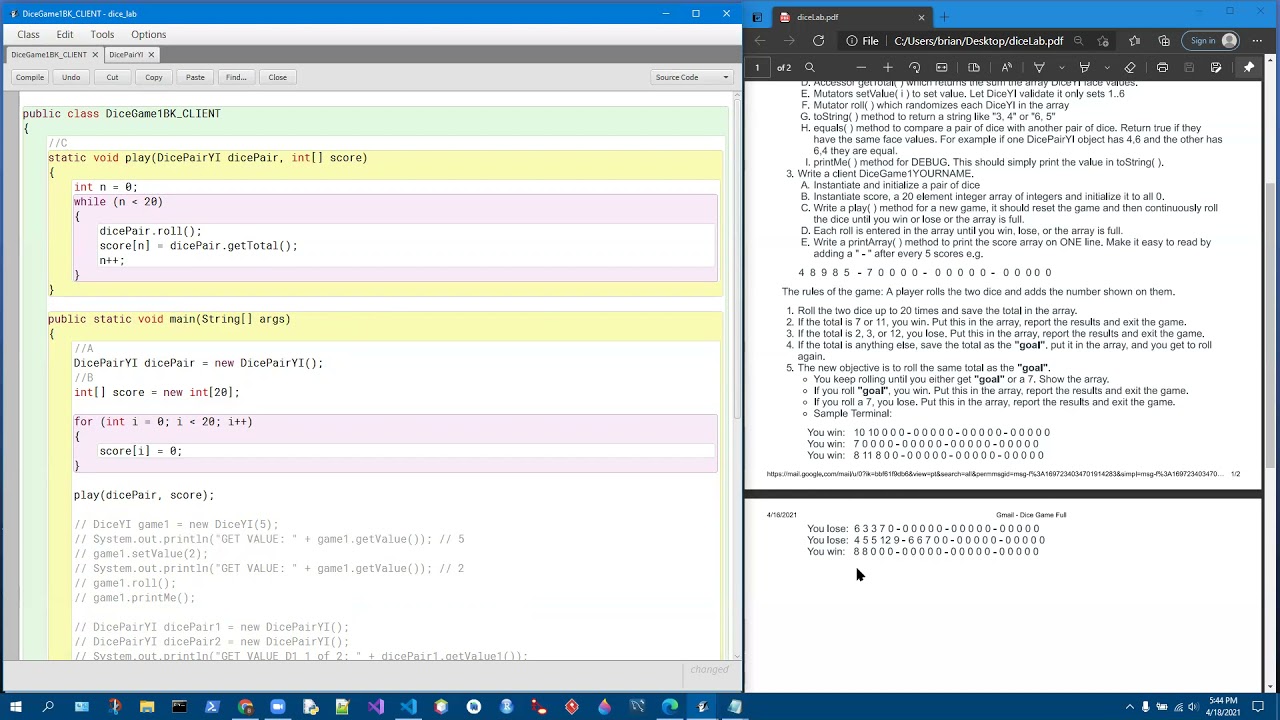1280x720 pixels.
Task: Click the PDF Save icon
Action: pos(1189,67)
